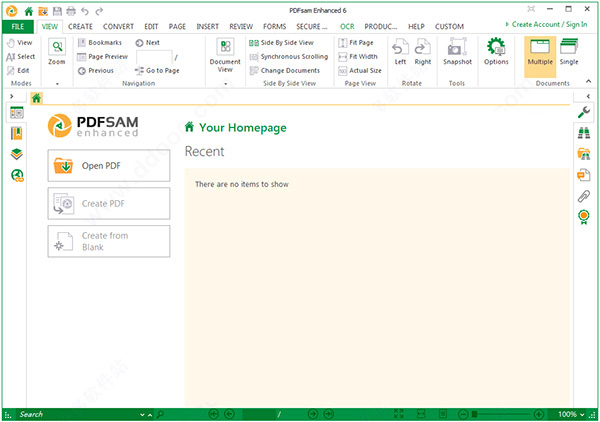Viewport: 600px width, 422px height.
Task: Open the OCR ribbon tab
Action: (x=347, y=26)
